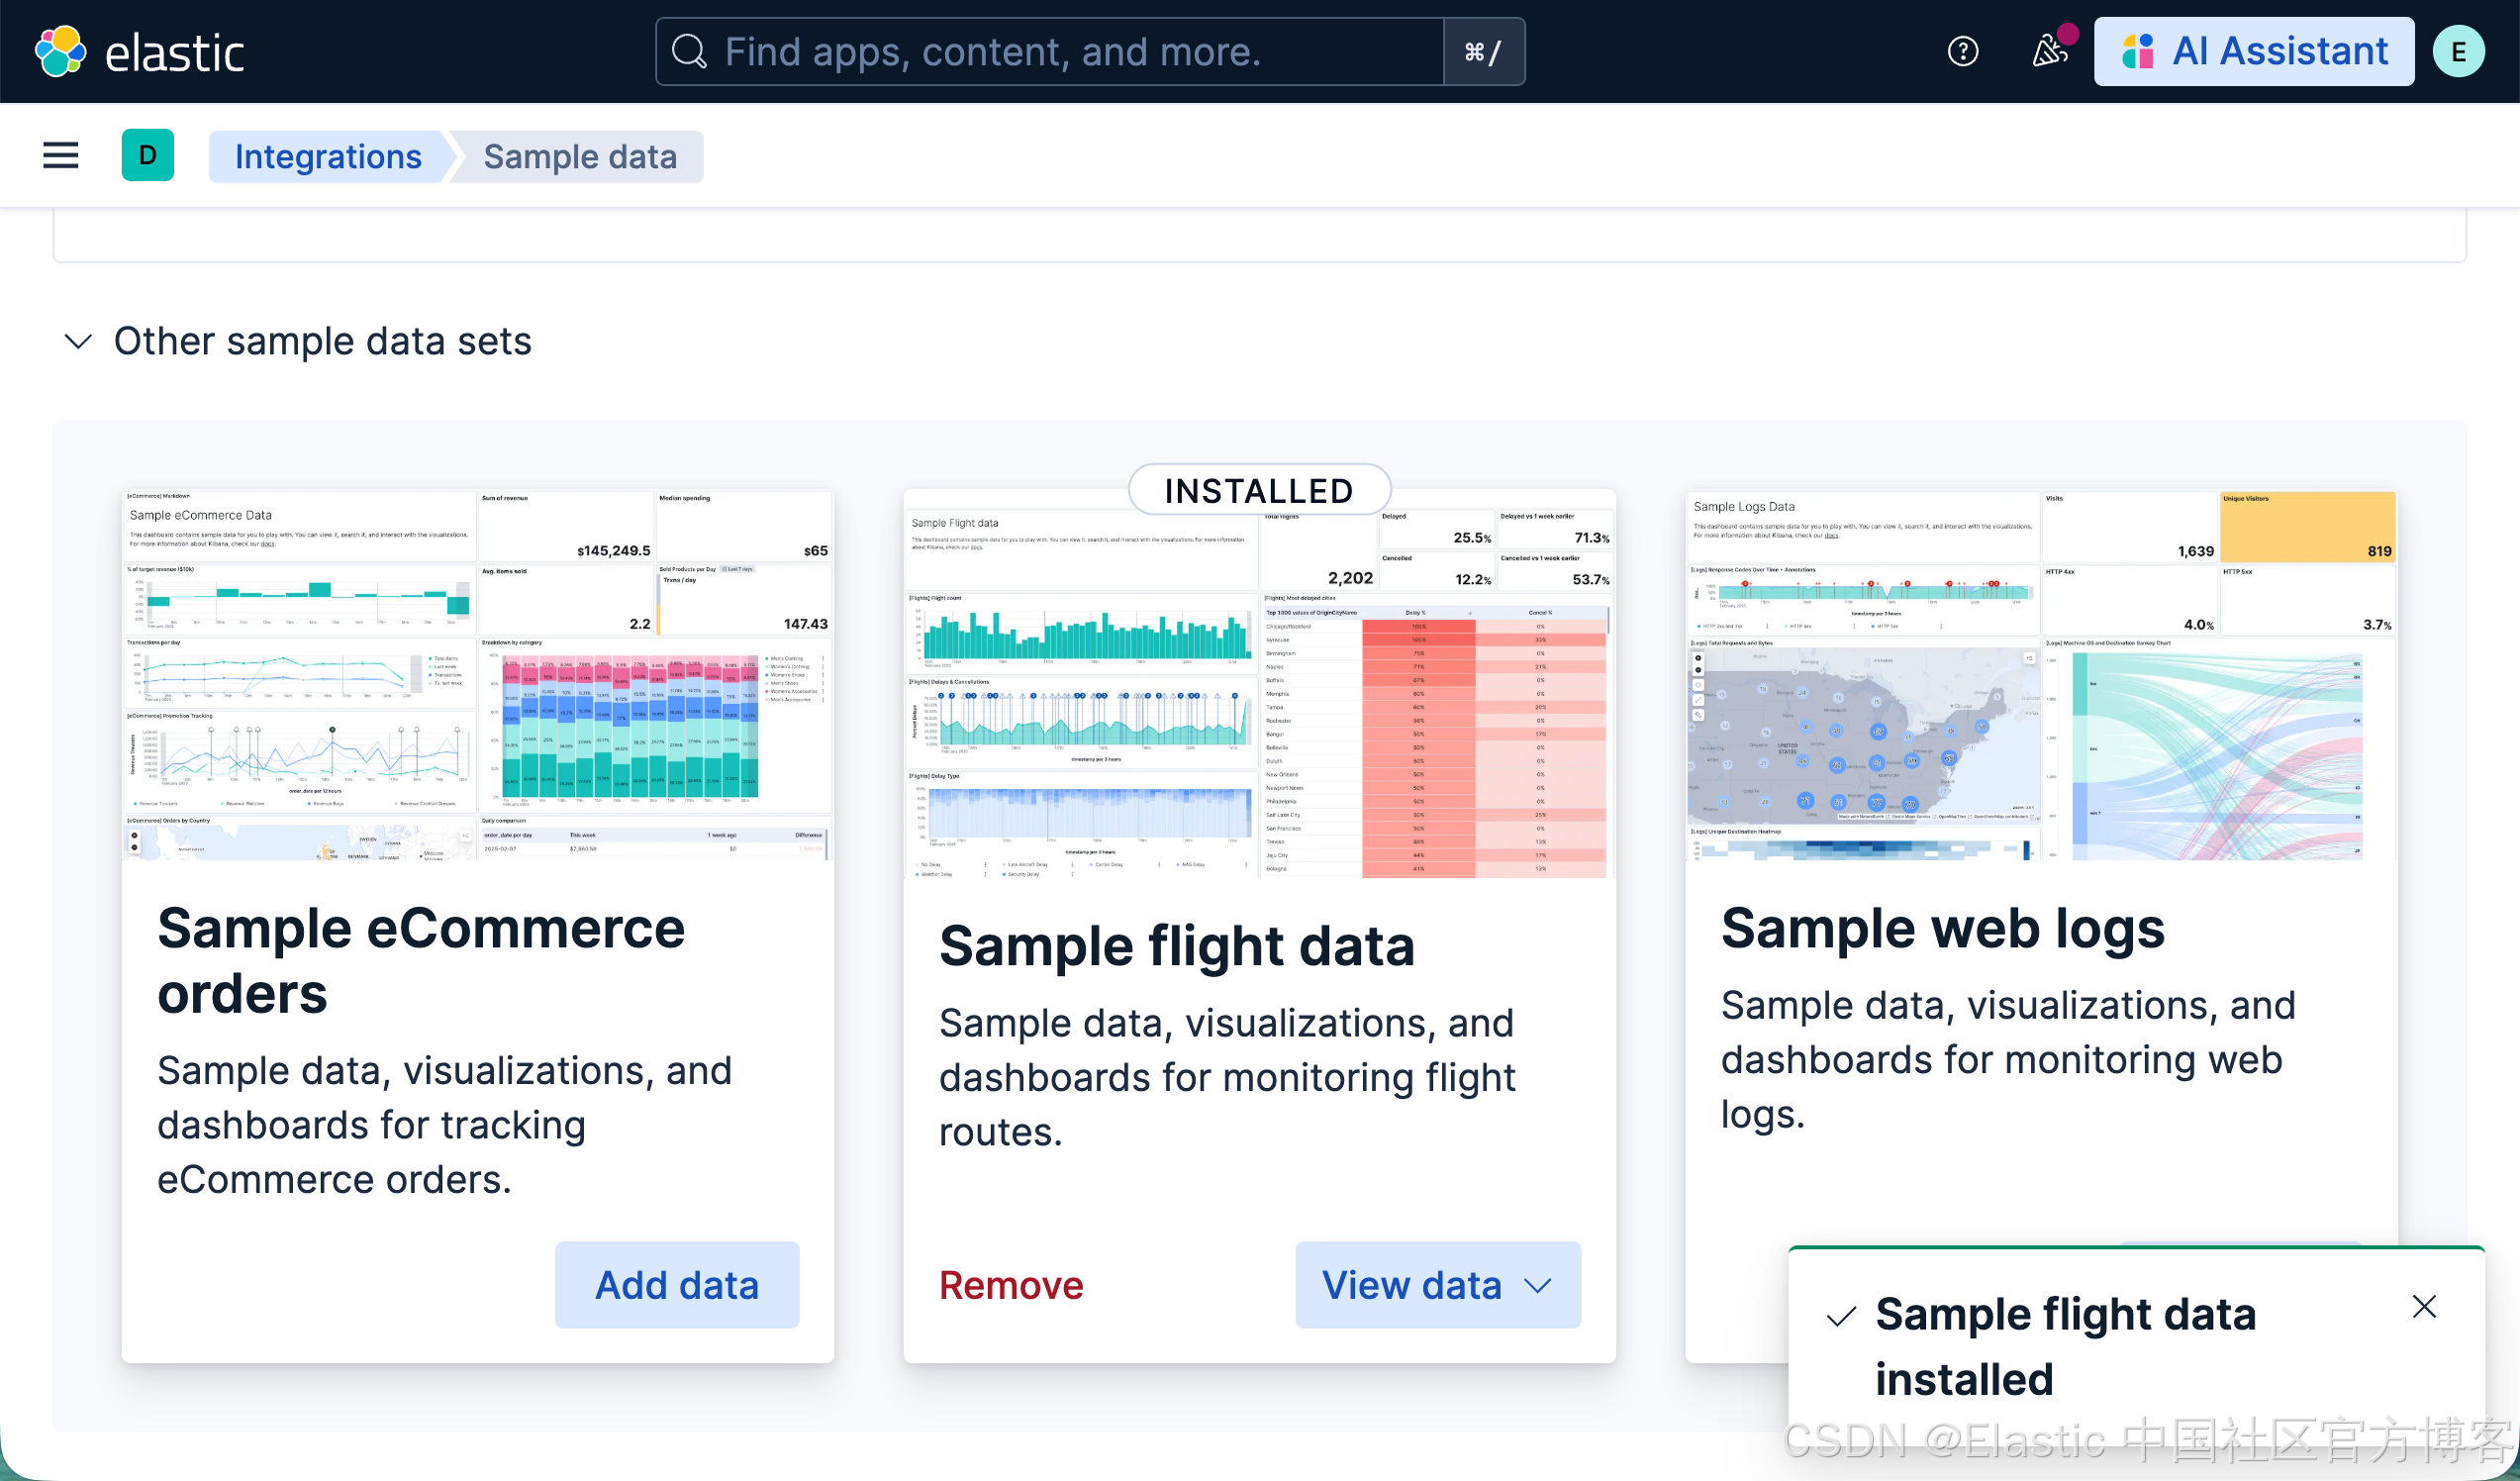Viewport: 2520px width, 1481px height.
Task: Dismiss the flight data installed toast
Action: [2423, 1306]
